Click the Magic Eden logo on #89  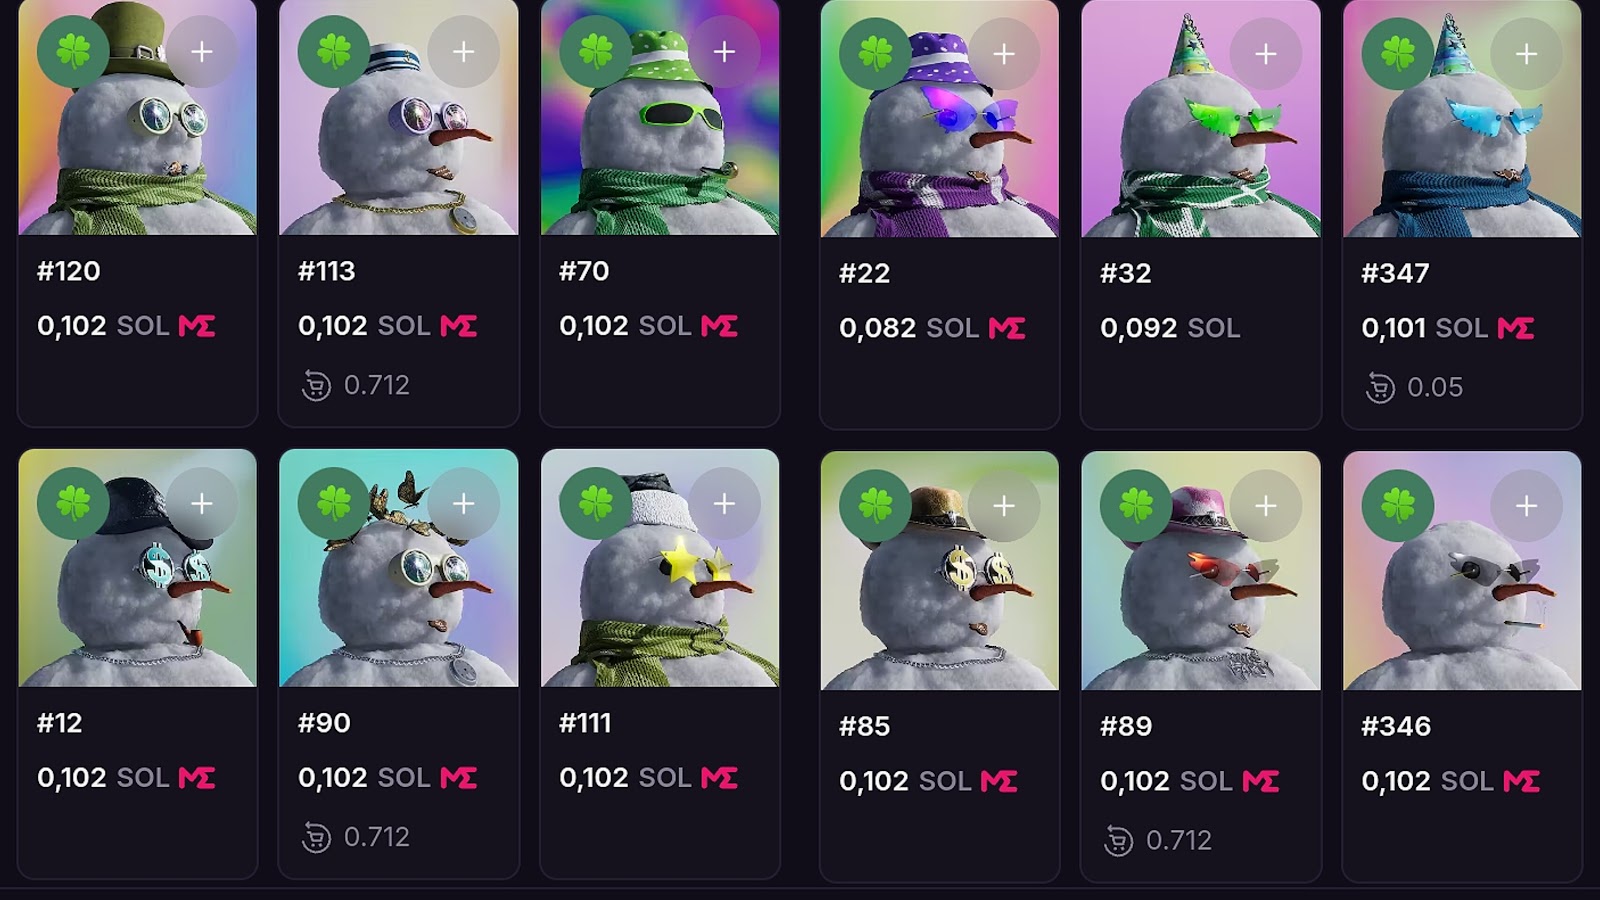point(1261,781)
